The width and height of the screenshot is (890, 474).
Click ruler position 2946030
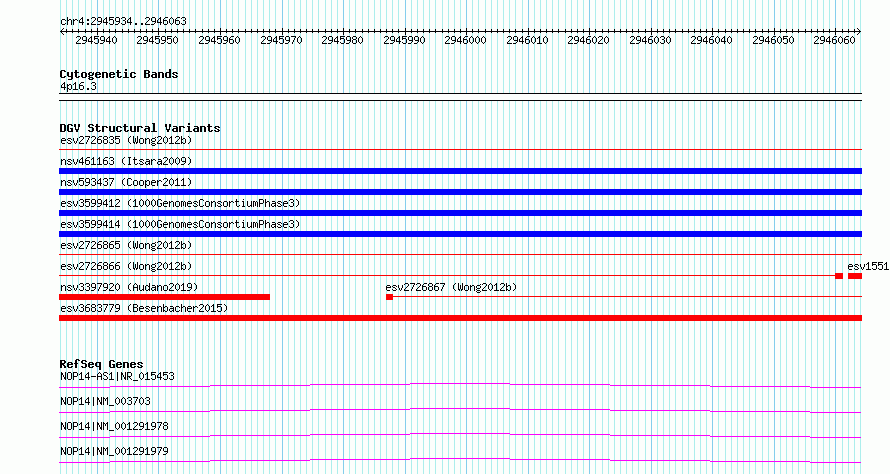pos(650,40)
